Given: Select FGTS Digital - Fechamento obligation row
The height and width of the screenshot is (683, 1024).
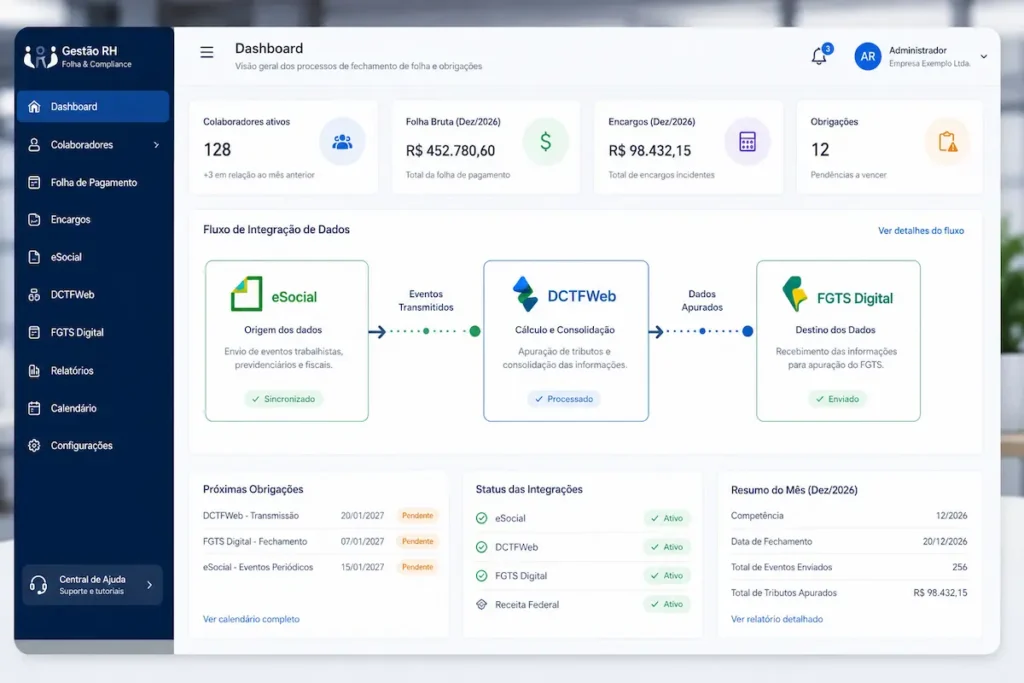Looking at the screenshot, I should [320, 541].
